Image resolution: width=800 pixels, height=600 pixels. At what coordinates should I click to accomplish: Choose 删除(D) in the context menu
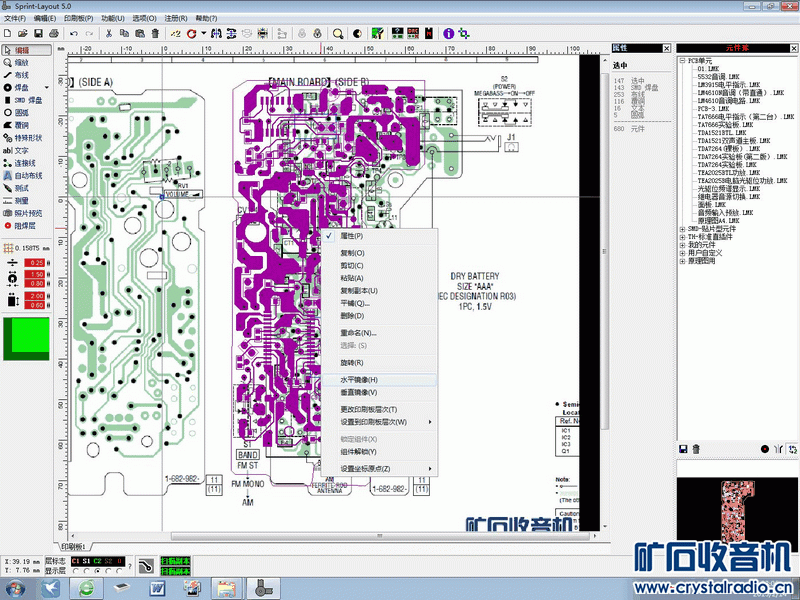tap(380, 316)
